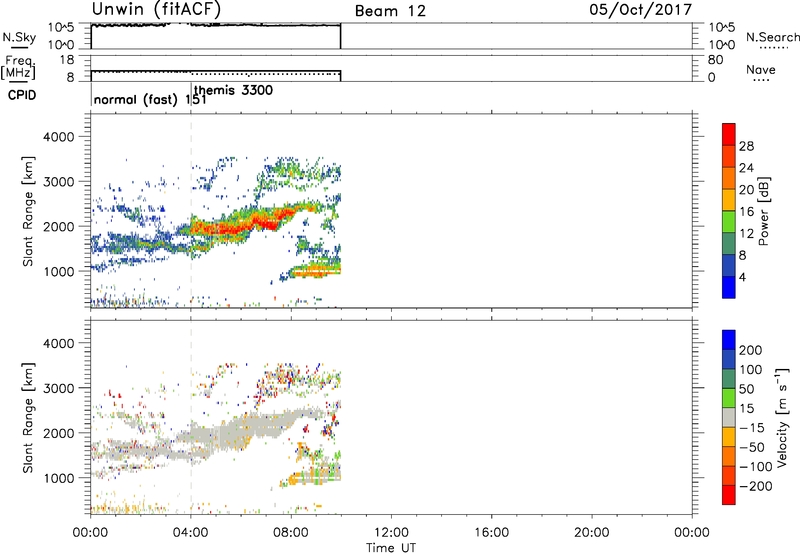Click the '16' tick on Power colorbar
Viewport: 800px width, 554px height.
click(746, 212)
